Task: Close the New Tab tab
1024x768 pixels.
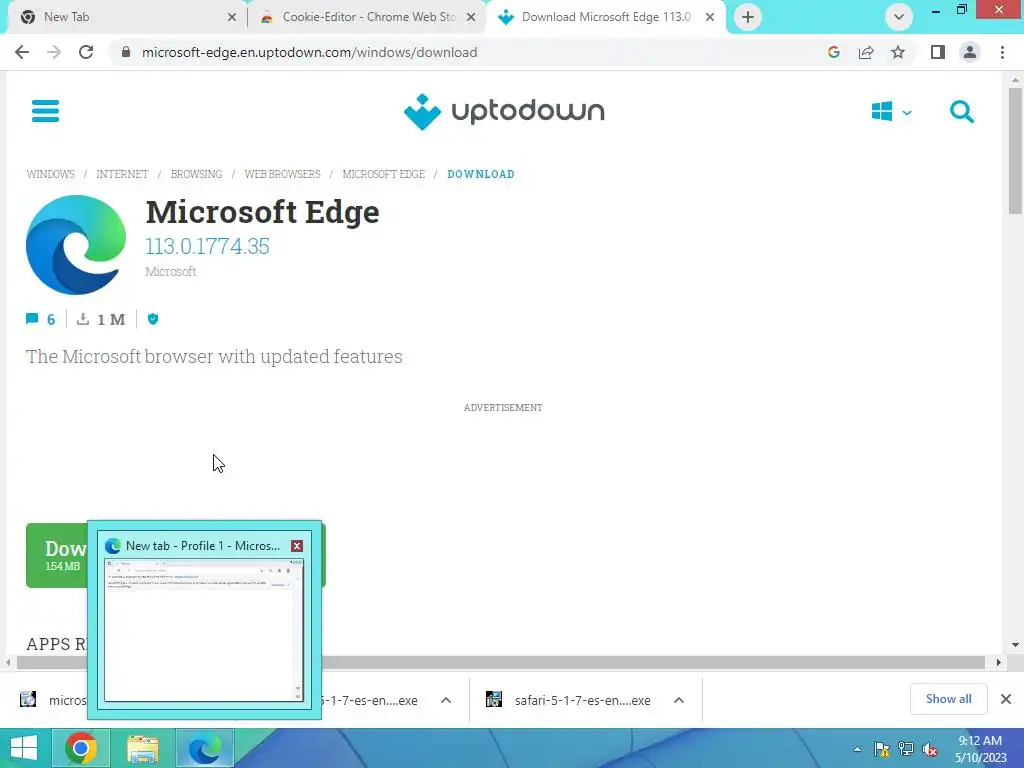Action: click(232, 17)
